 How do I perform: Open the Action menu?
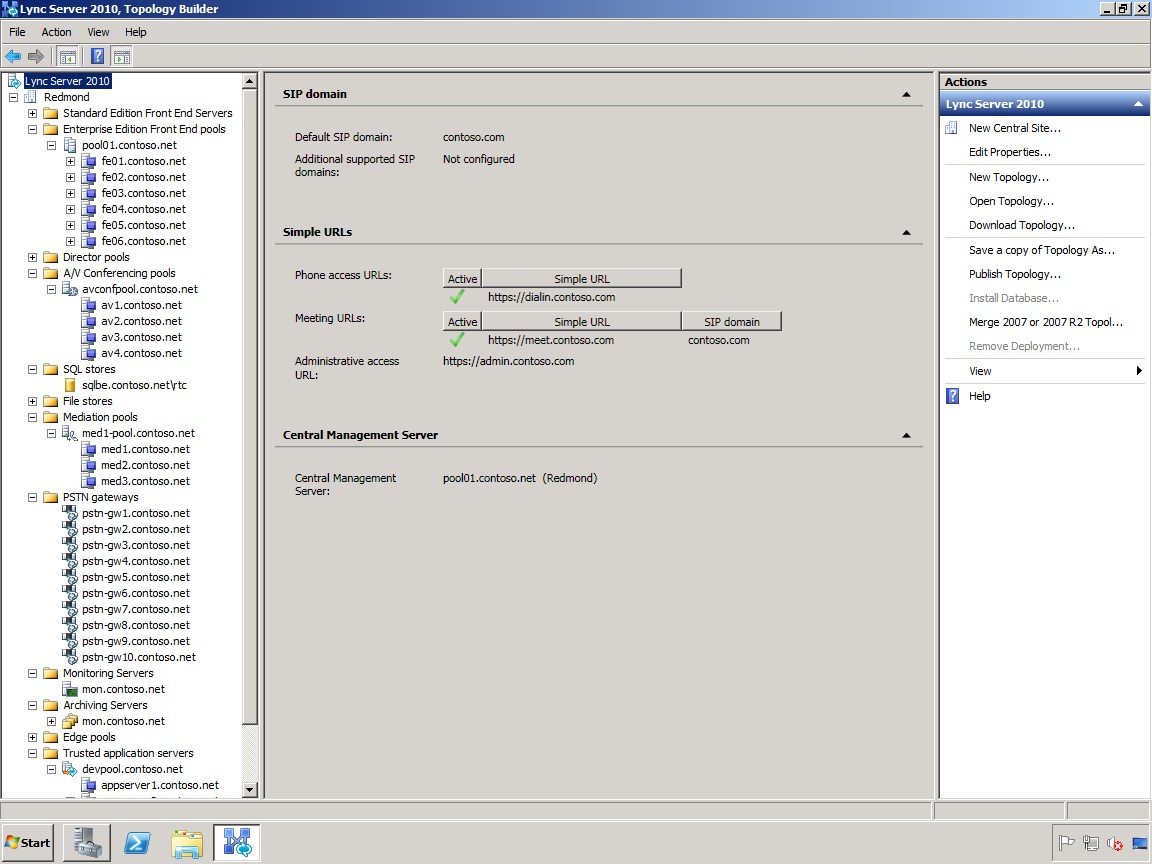[x=57, y=32]
